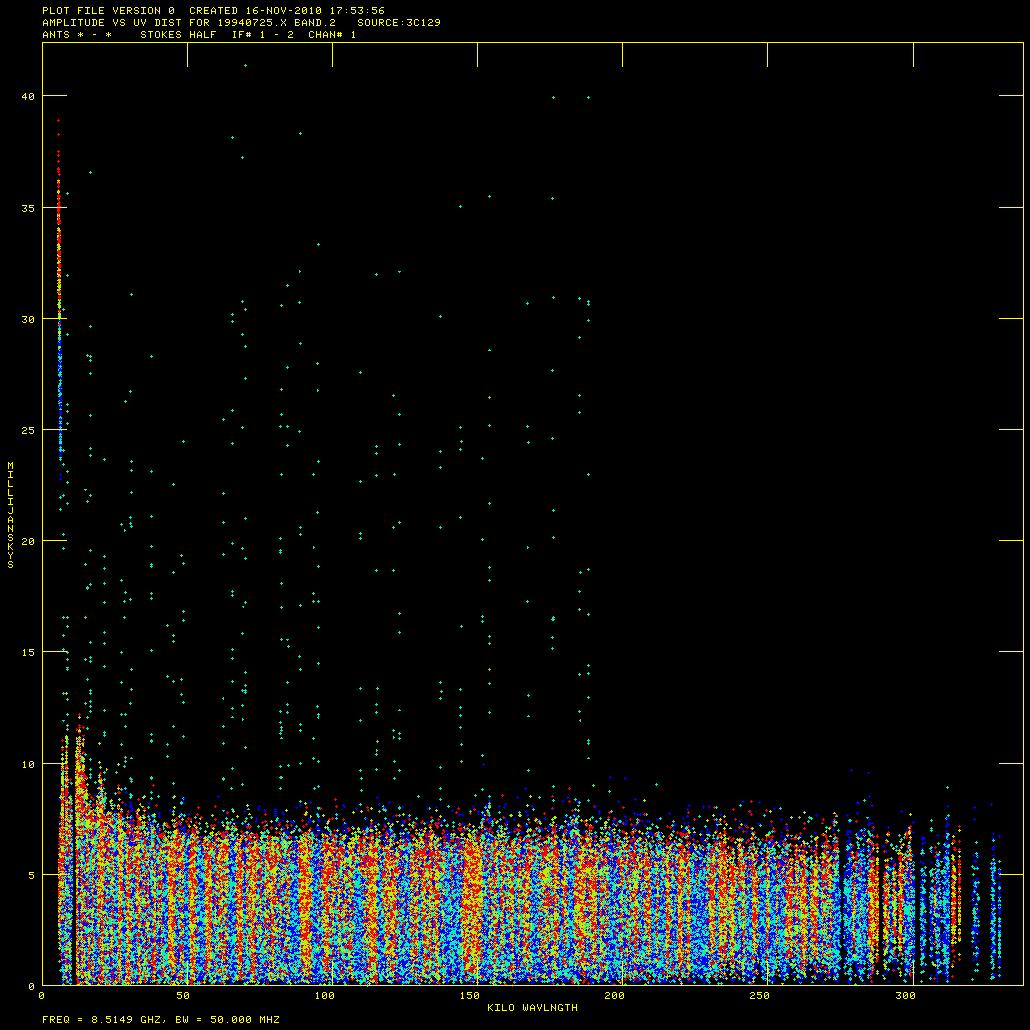The image size is (1030, 1030).
Task: Click the x-axis tick label 150
Action: pyautogui.click(x=470, y=995)
